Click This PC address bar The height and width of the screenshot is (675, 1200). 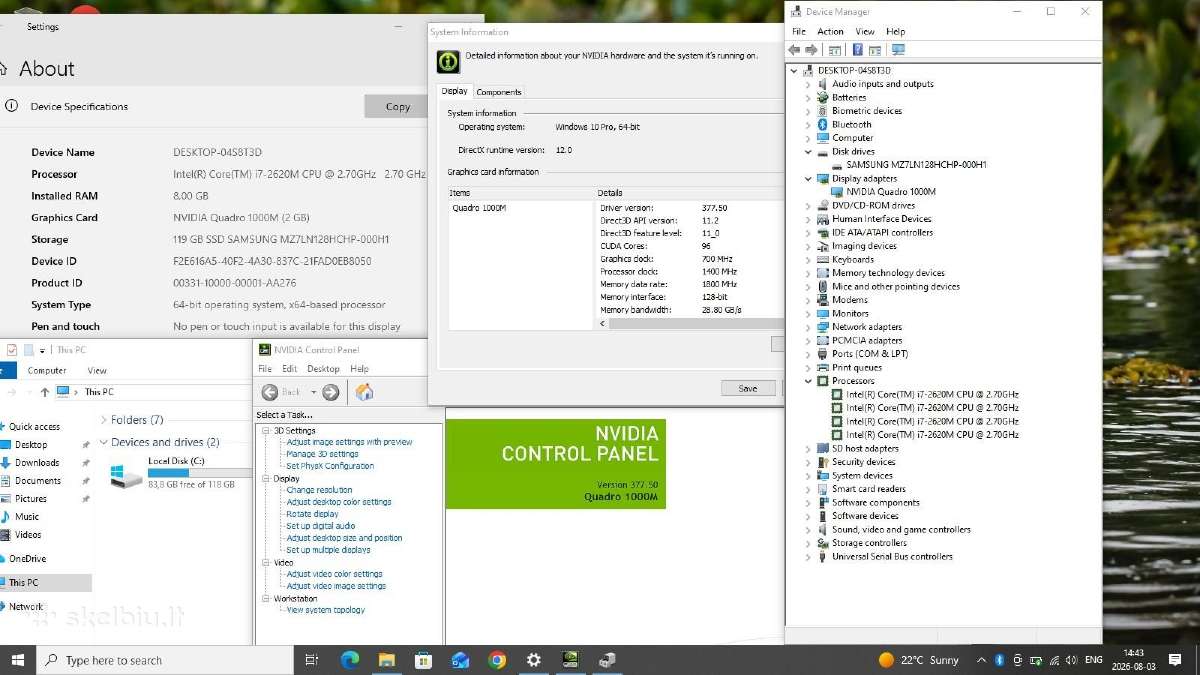(152, 392)
